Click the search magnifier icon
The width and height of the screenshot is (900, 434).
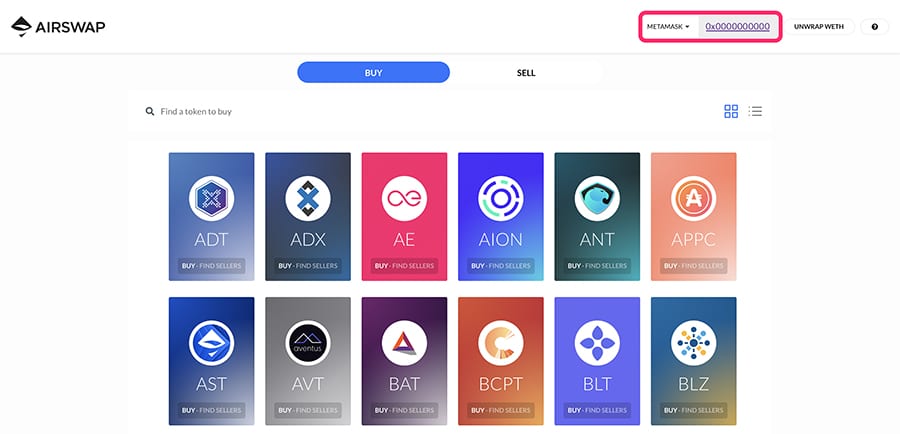[150, 112]
